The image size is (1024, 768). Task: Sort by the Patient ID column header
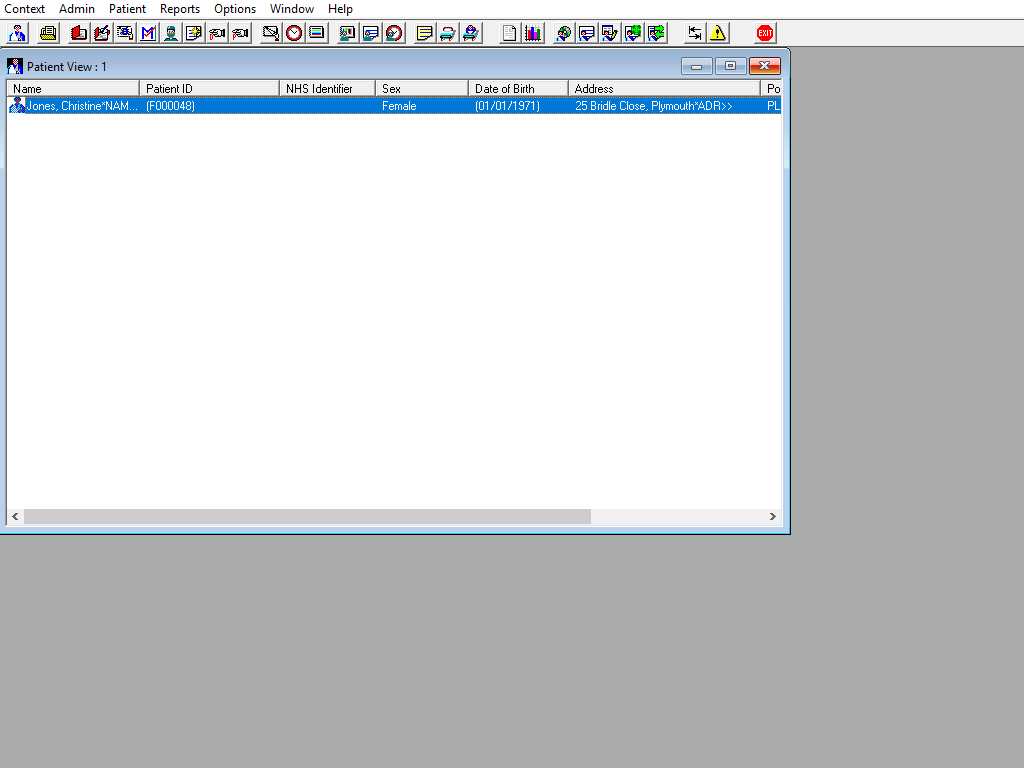[x=210, y=89]
